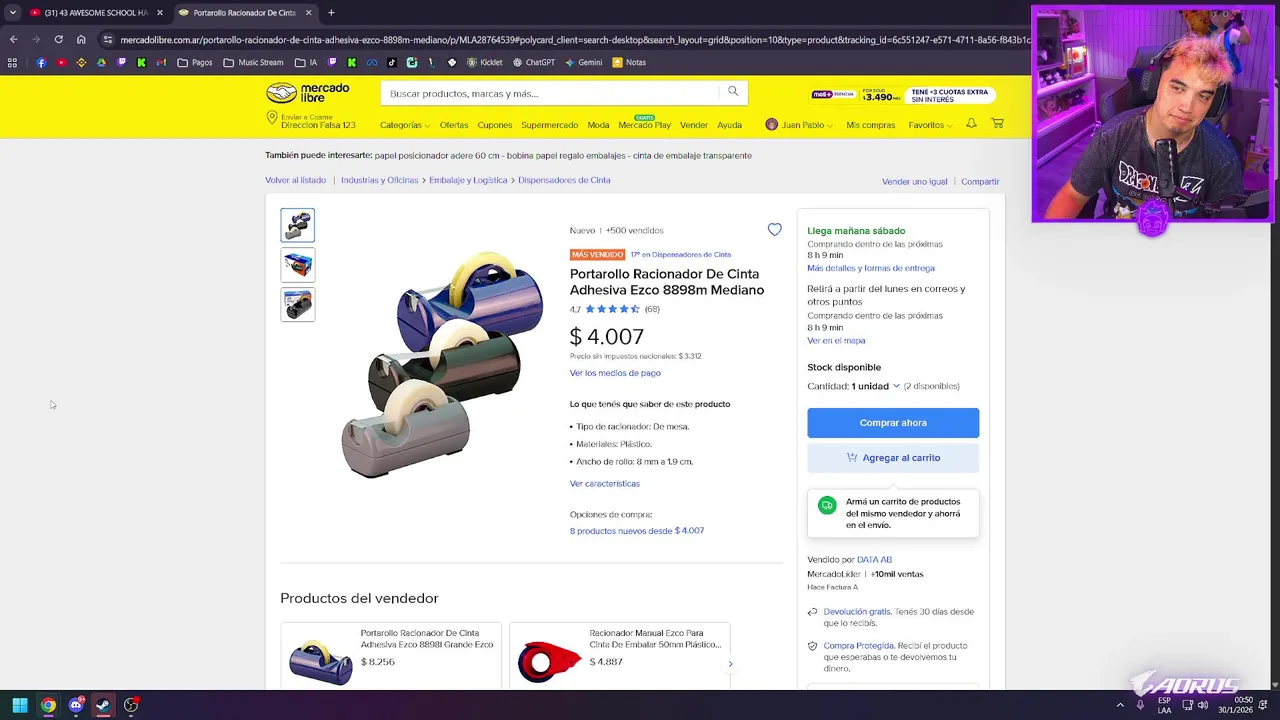The height and width of the screenshot is (720, 1280).
Task: Go to Ofertas in navigation
Action: tap(454, 125)
